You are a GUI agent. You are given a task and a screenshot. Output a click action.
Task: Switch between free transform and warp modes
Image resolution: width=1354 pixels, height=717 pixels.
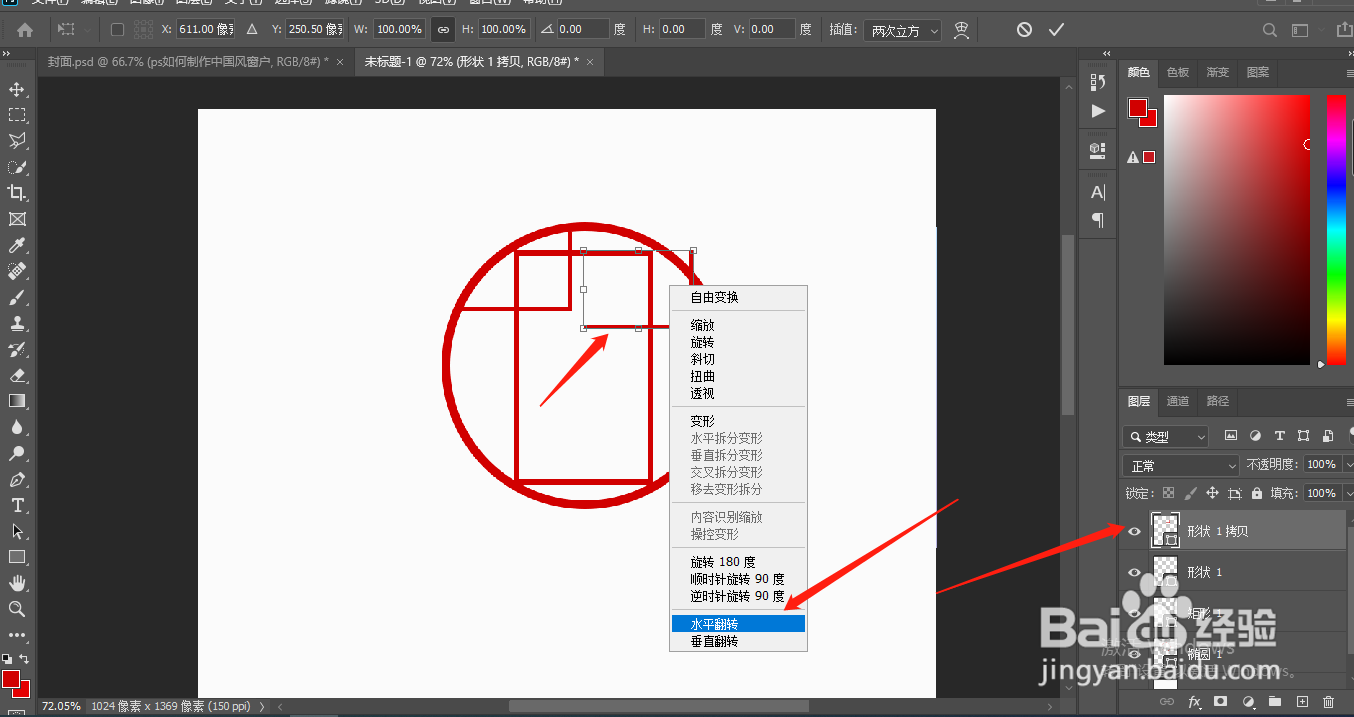tap(962, 30)
